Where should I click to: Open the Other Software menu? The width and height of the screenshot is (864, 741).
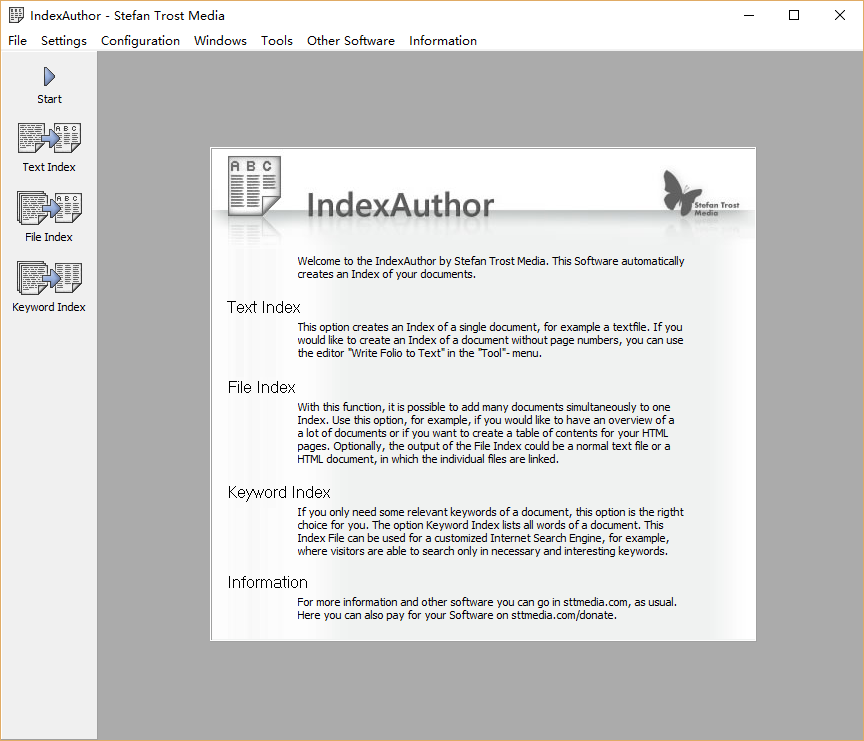(351, 41)
